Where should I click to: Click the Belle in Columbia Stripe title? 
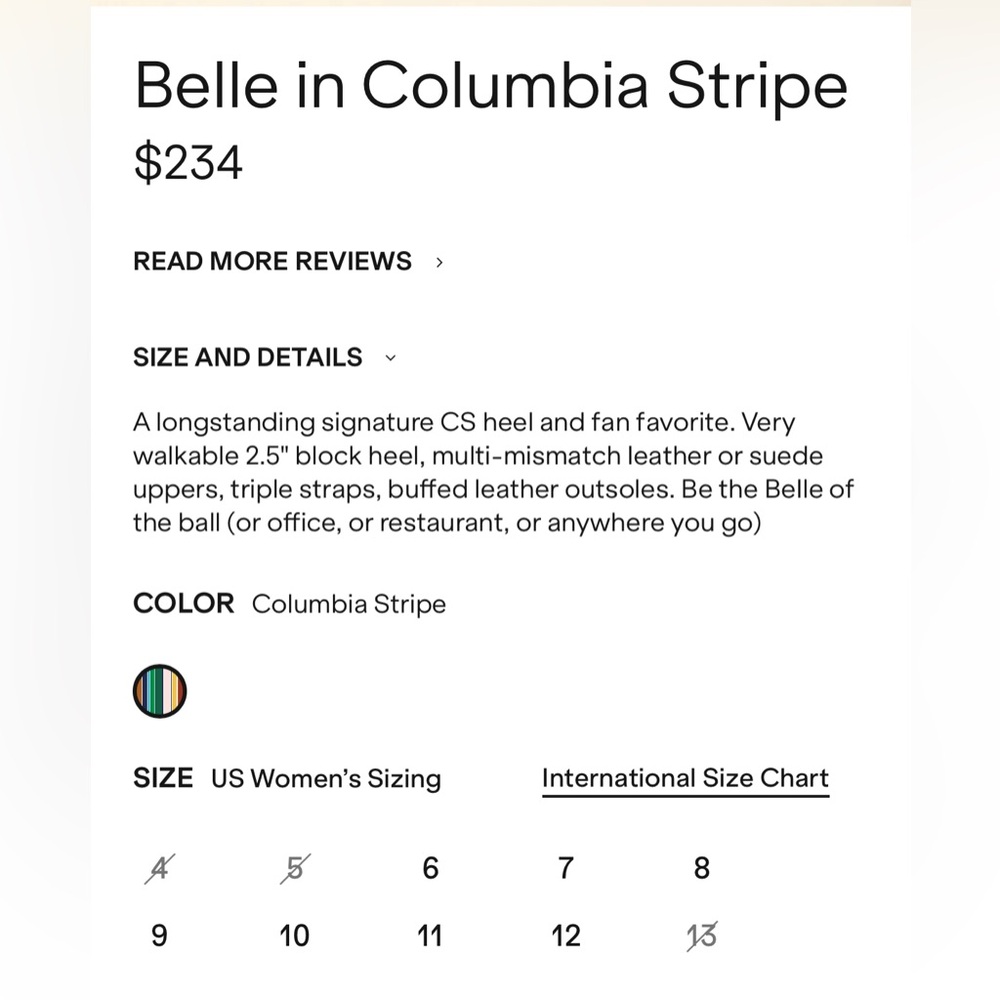coord(490,86)
